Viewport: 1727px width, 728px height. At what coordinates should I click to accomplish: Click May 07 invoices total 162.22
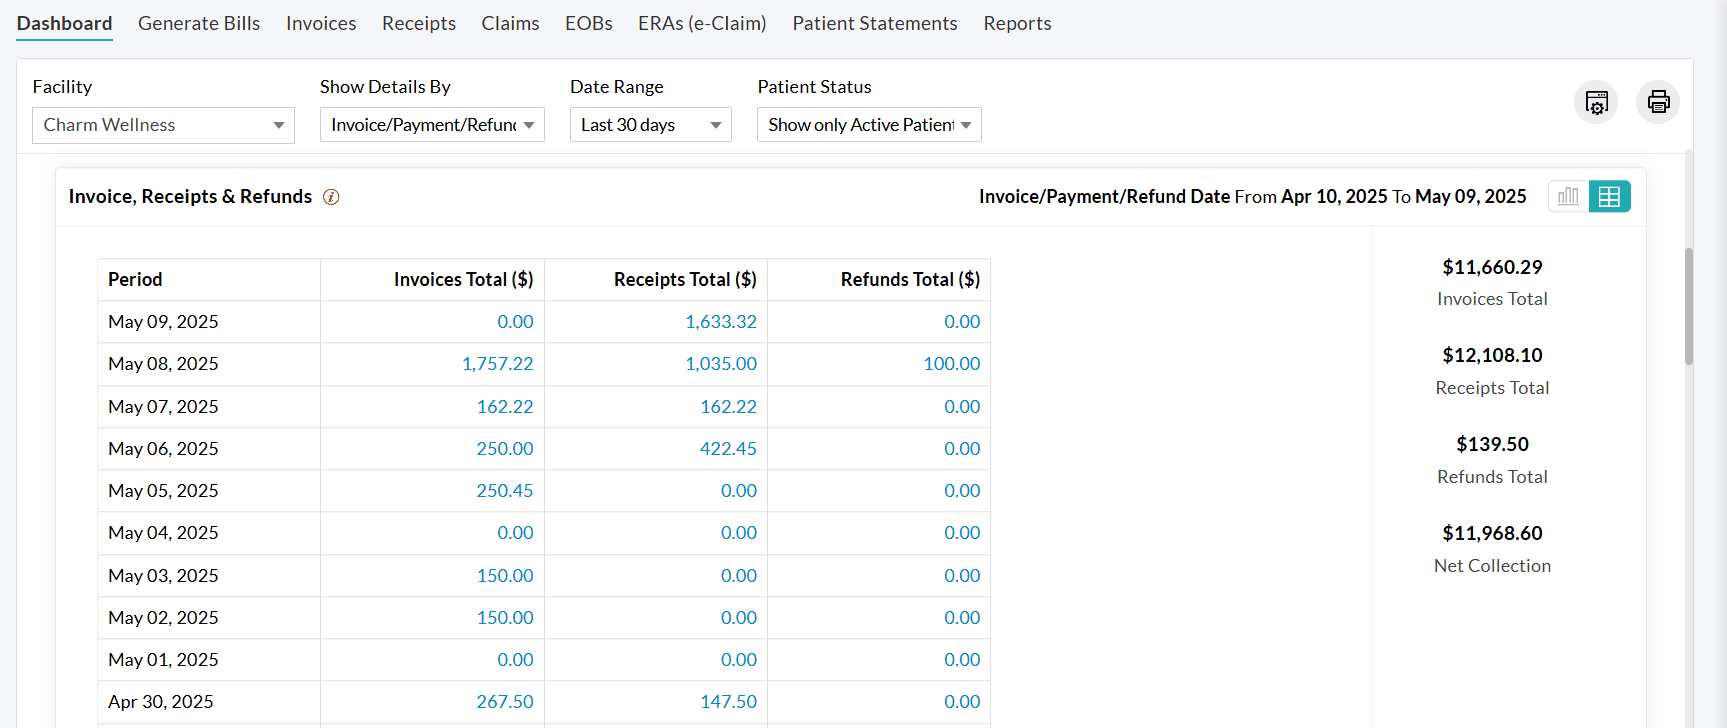(x=505, y=407)
